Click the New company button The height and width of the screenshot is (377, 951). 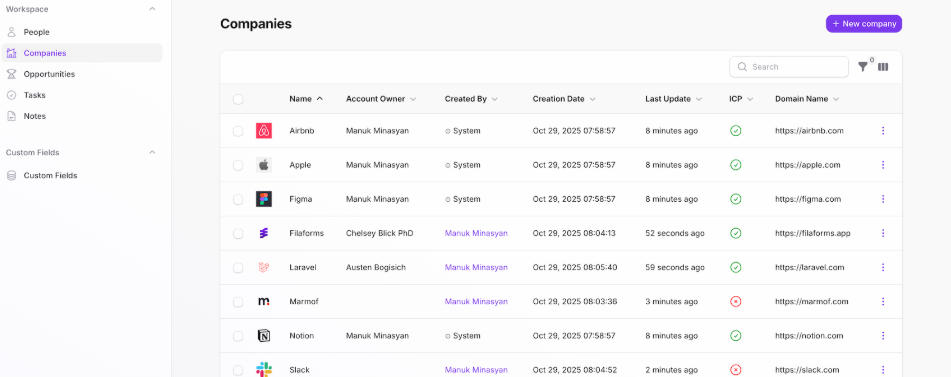pos(864,24)
